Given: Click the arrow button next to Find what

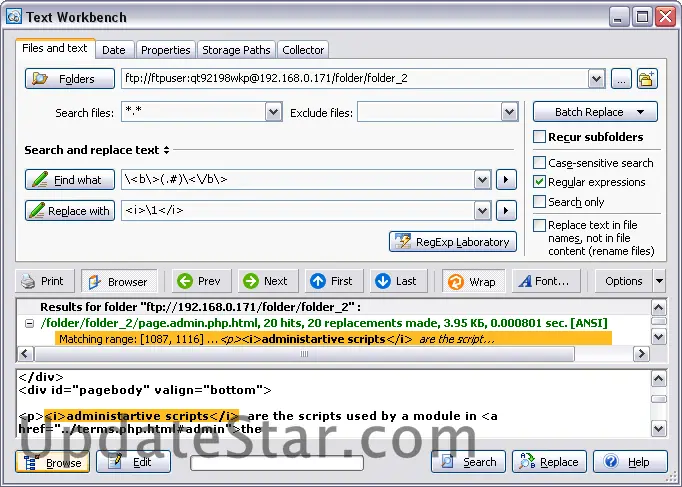Looking at the screenshot, I should (506, 180).
